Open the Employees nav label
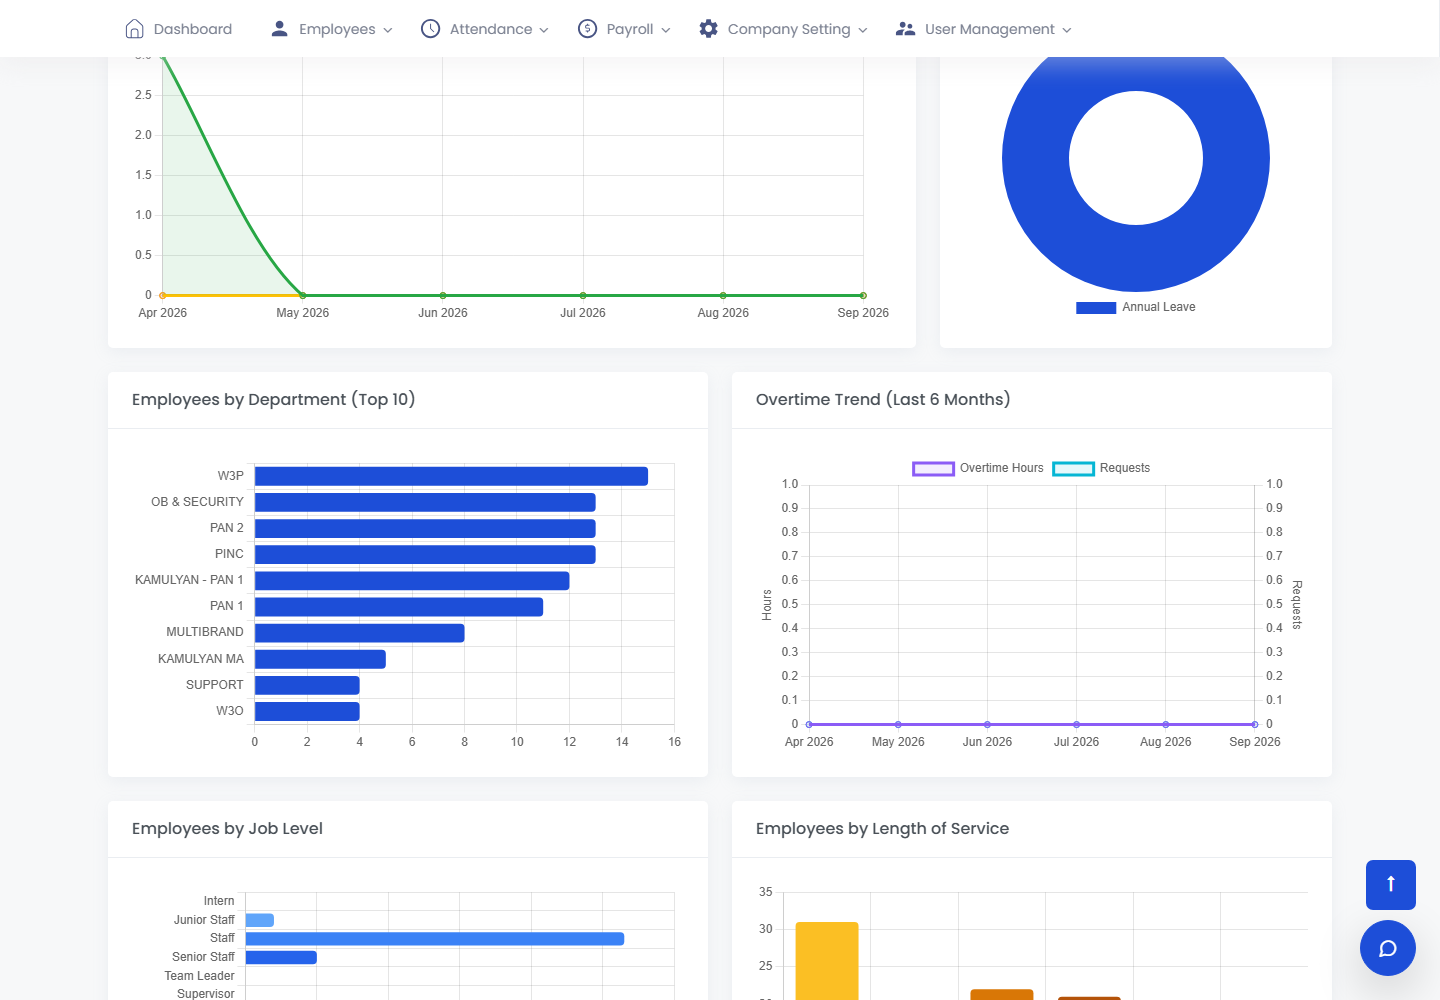 point(337,29)
